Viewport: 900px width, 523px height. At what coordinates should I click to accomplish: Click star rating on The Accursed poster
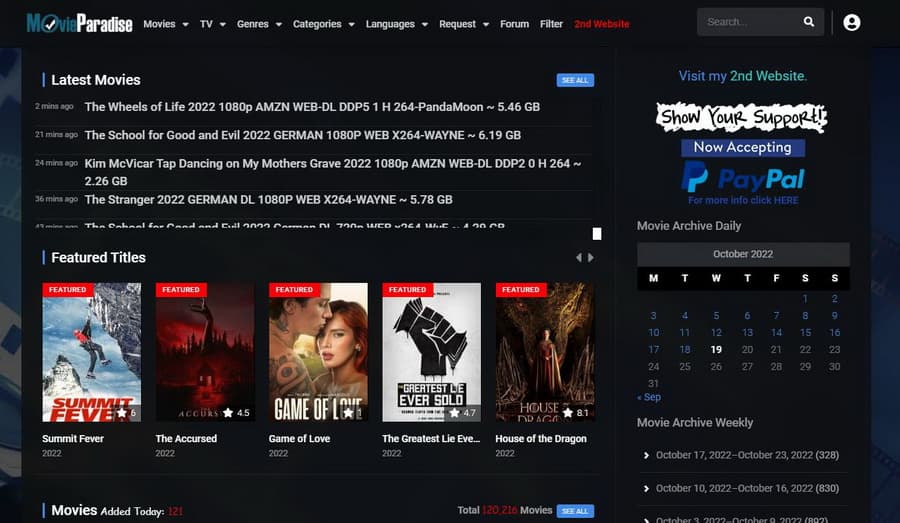[236, 413]
